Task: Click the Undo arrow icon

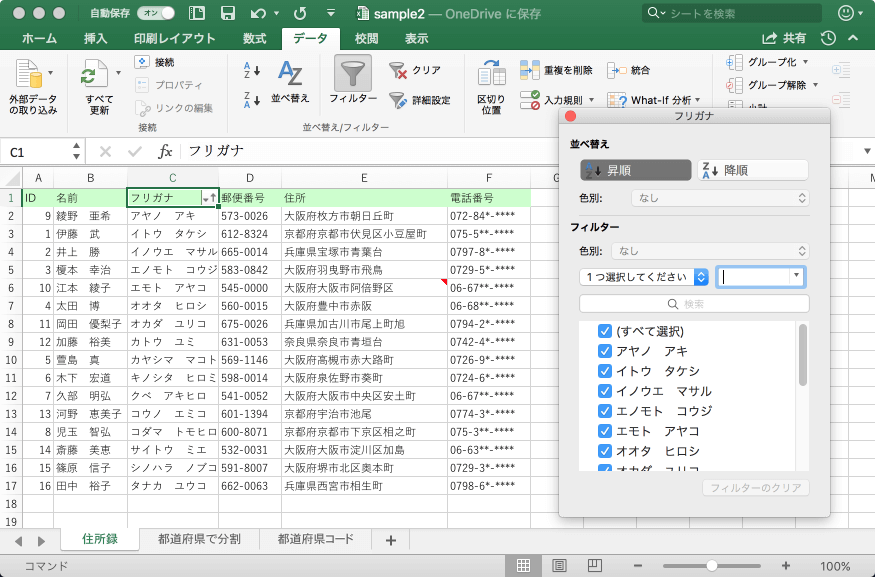Action: (x=258, y=13)
